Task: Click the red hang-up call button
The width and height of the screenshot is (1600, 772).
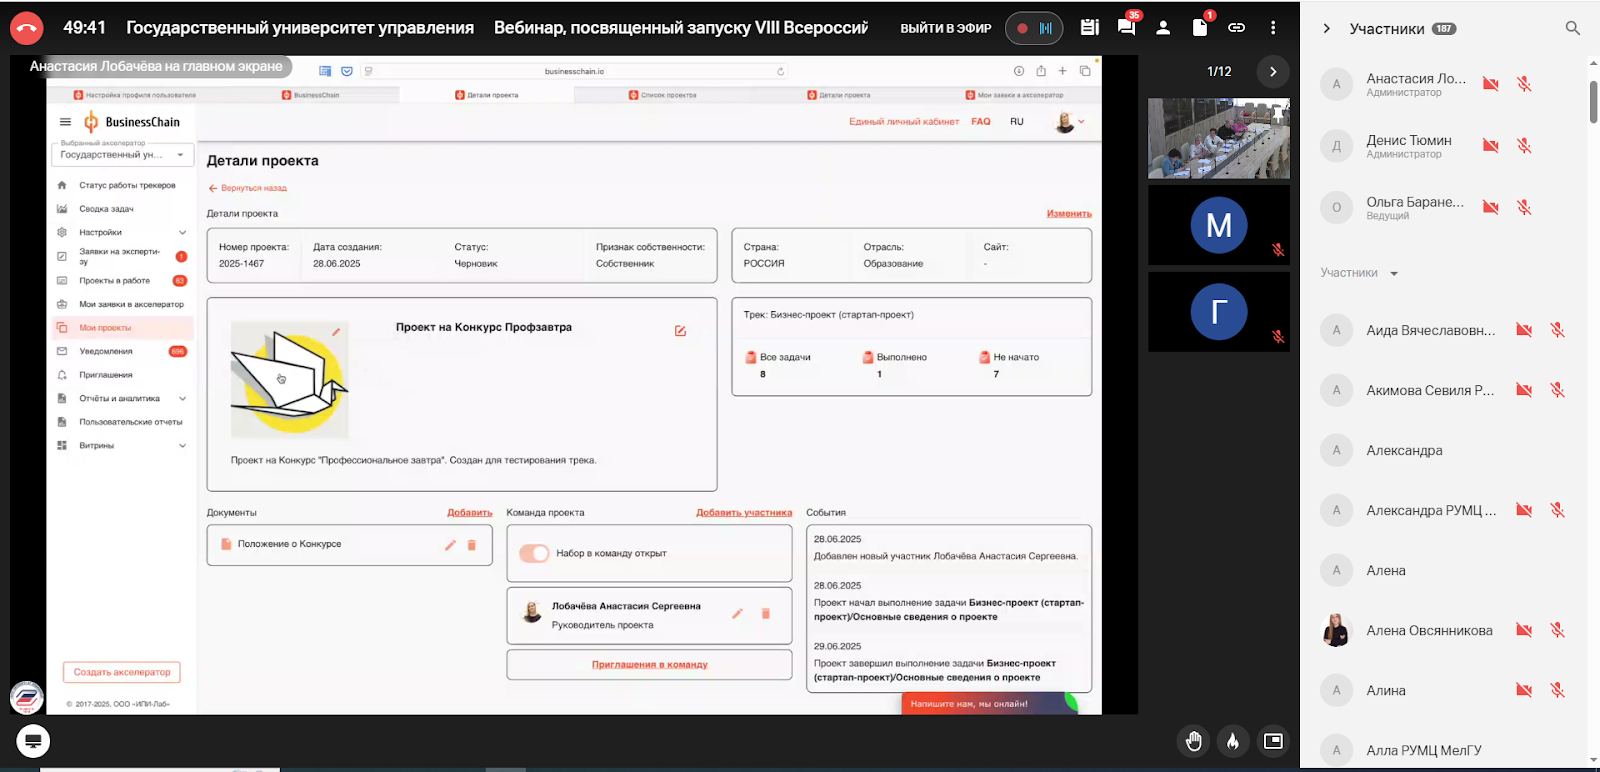Action: (27, 28)
